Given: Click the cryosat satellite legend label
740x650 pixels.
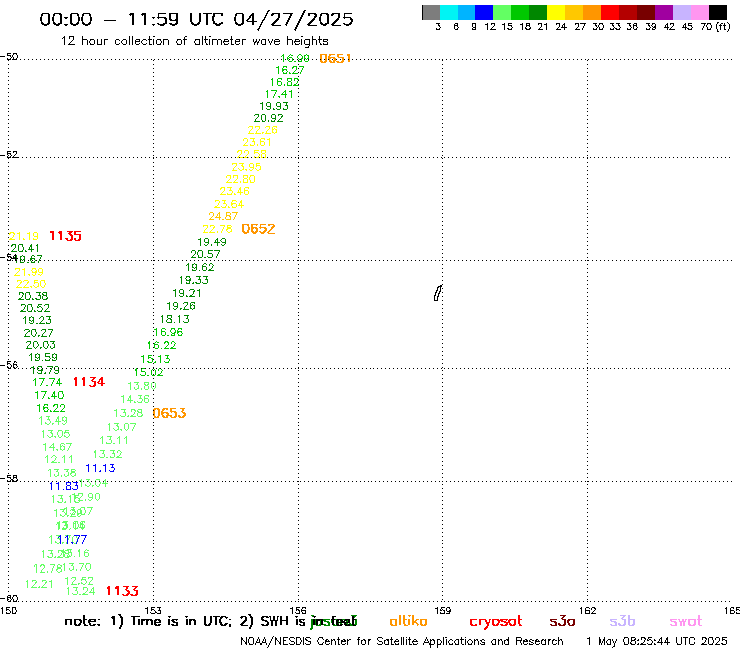Looking at the screenshot, I should coord(496,622).
